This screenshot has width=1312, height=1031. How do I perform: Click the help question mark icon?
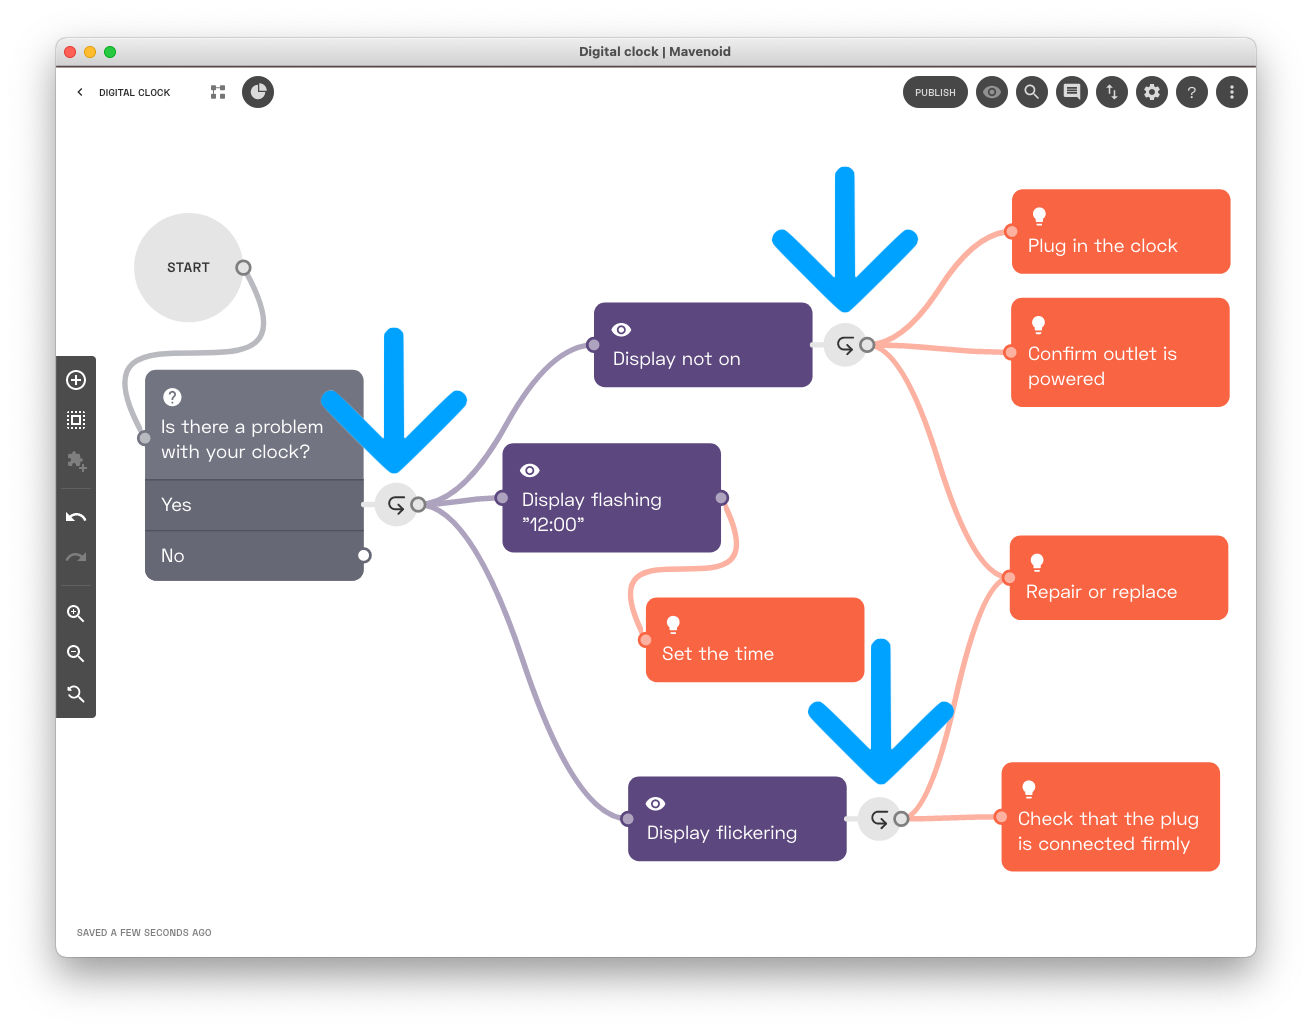1191,92
